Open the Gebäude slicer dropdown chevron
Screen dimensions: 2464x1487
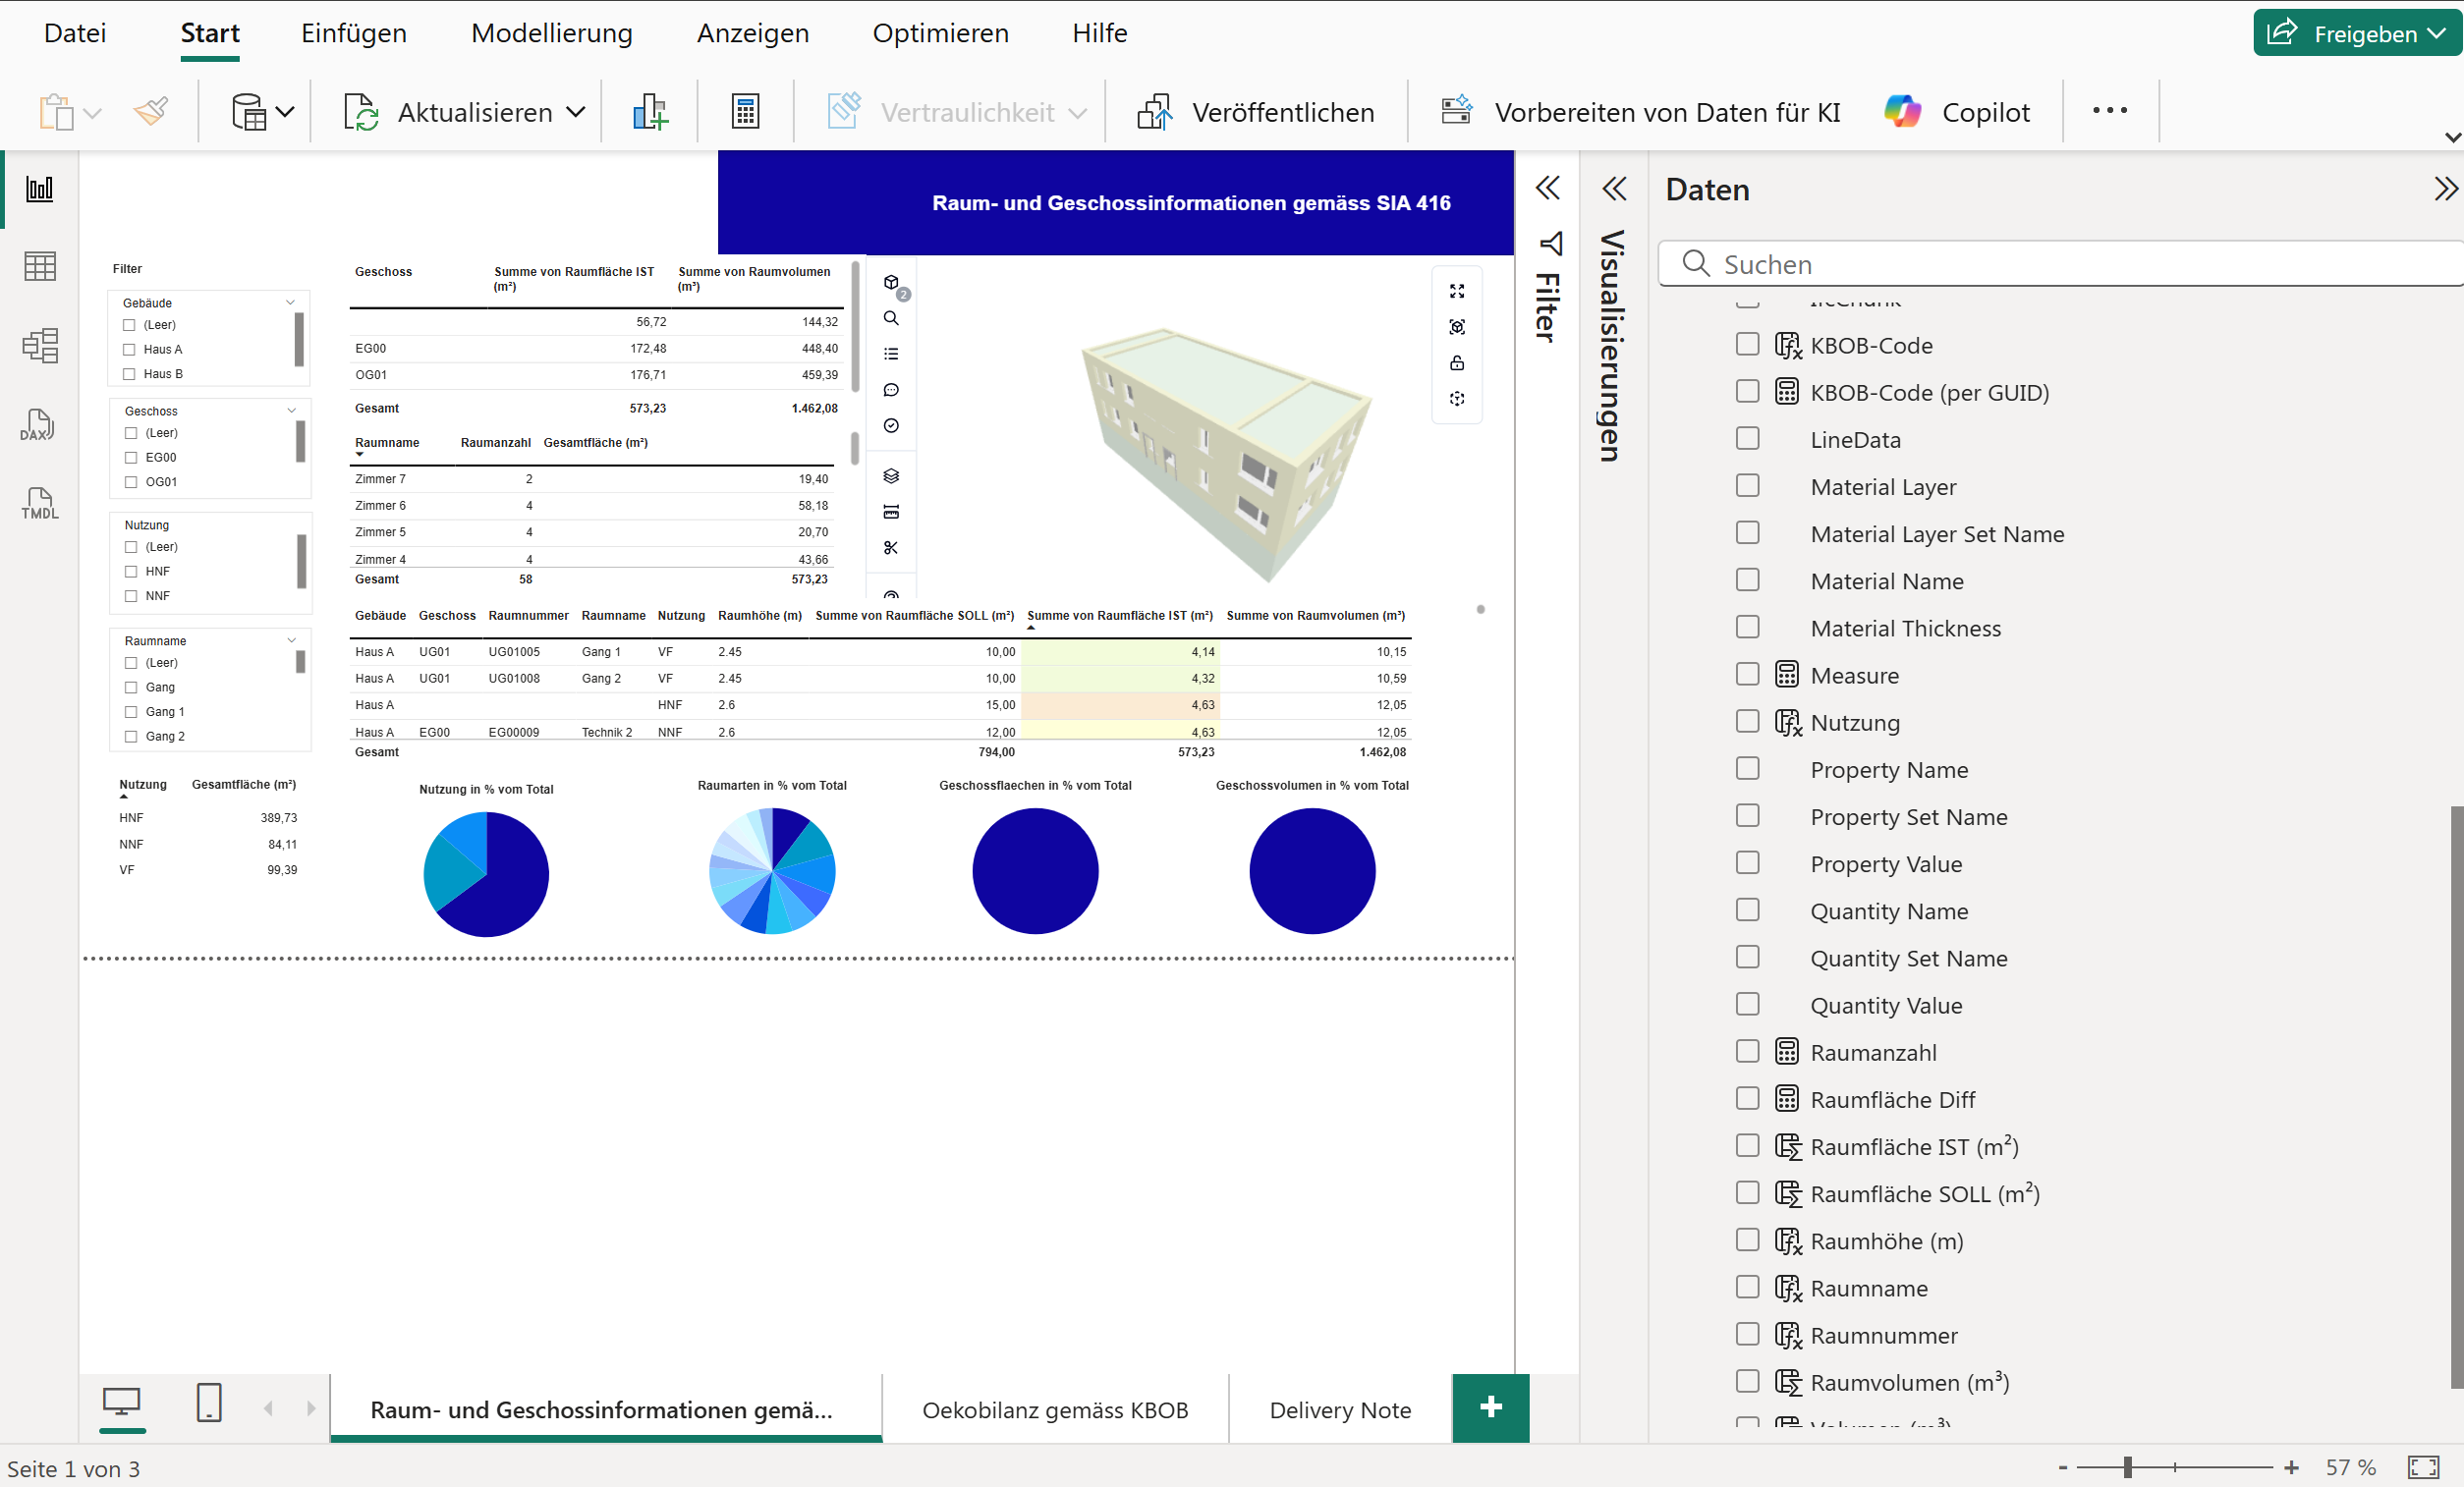[x=291, y=302]
